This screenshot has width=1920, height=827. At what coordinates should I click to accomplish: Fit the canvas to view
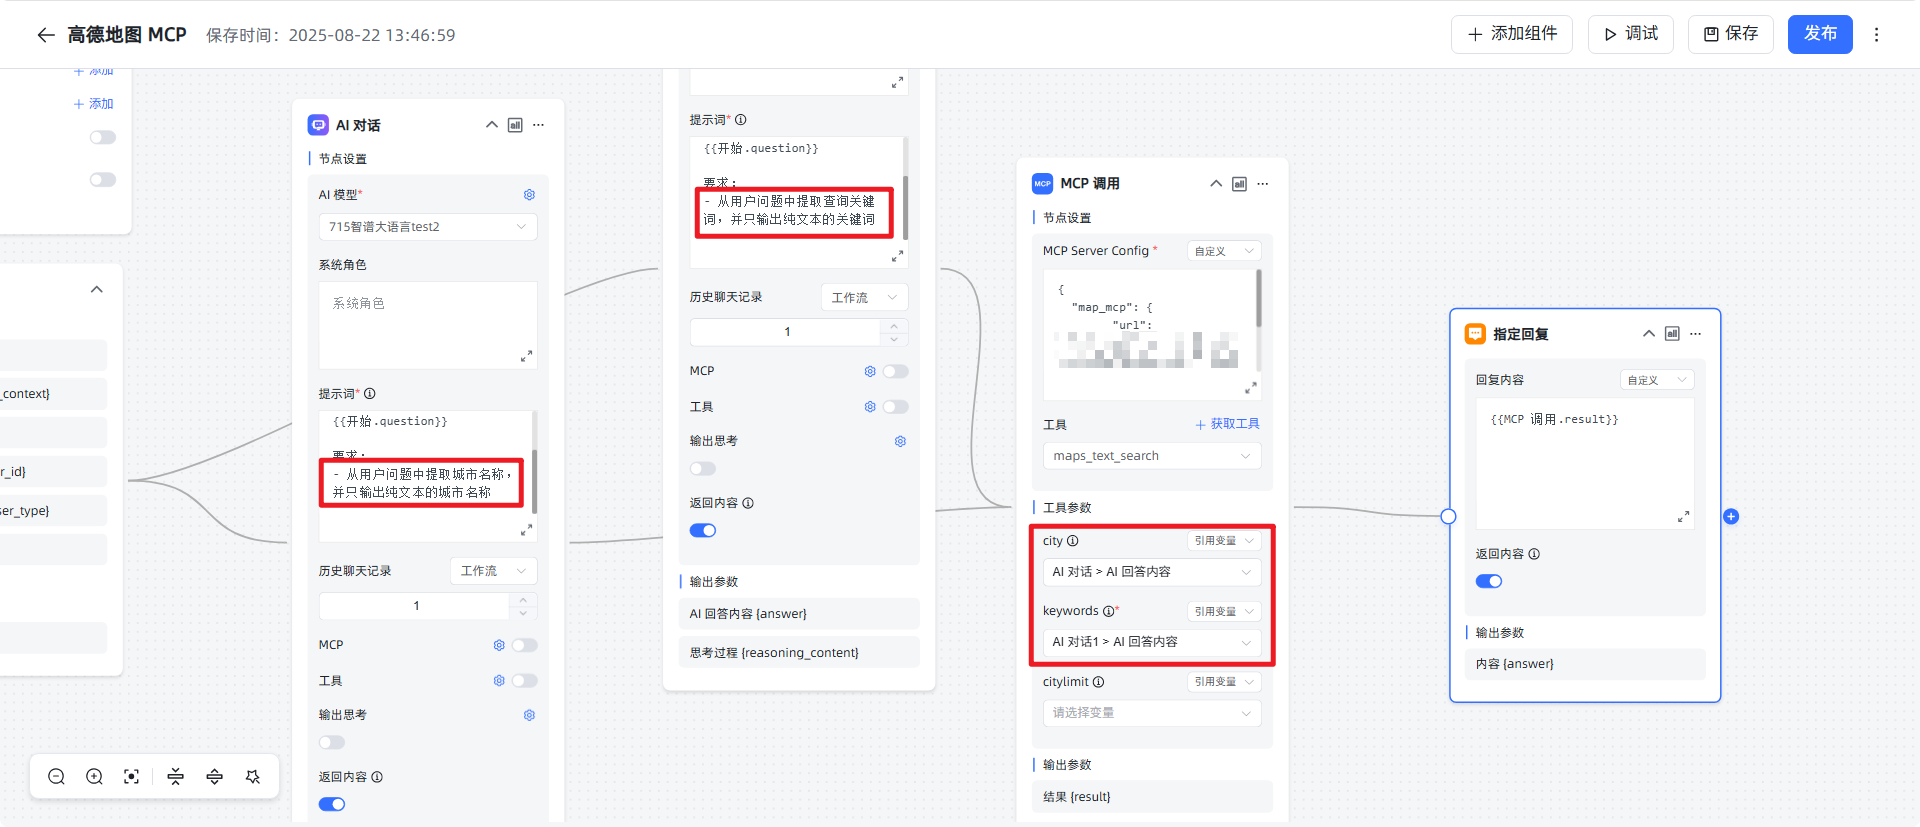[x=131, y=777]
